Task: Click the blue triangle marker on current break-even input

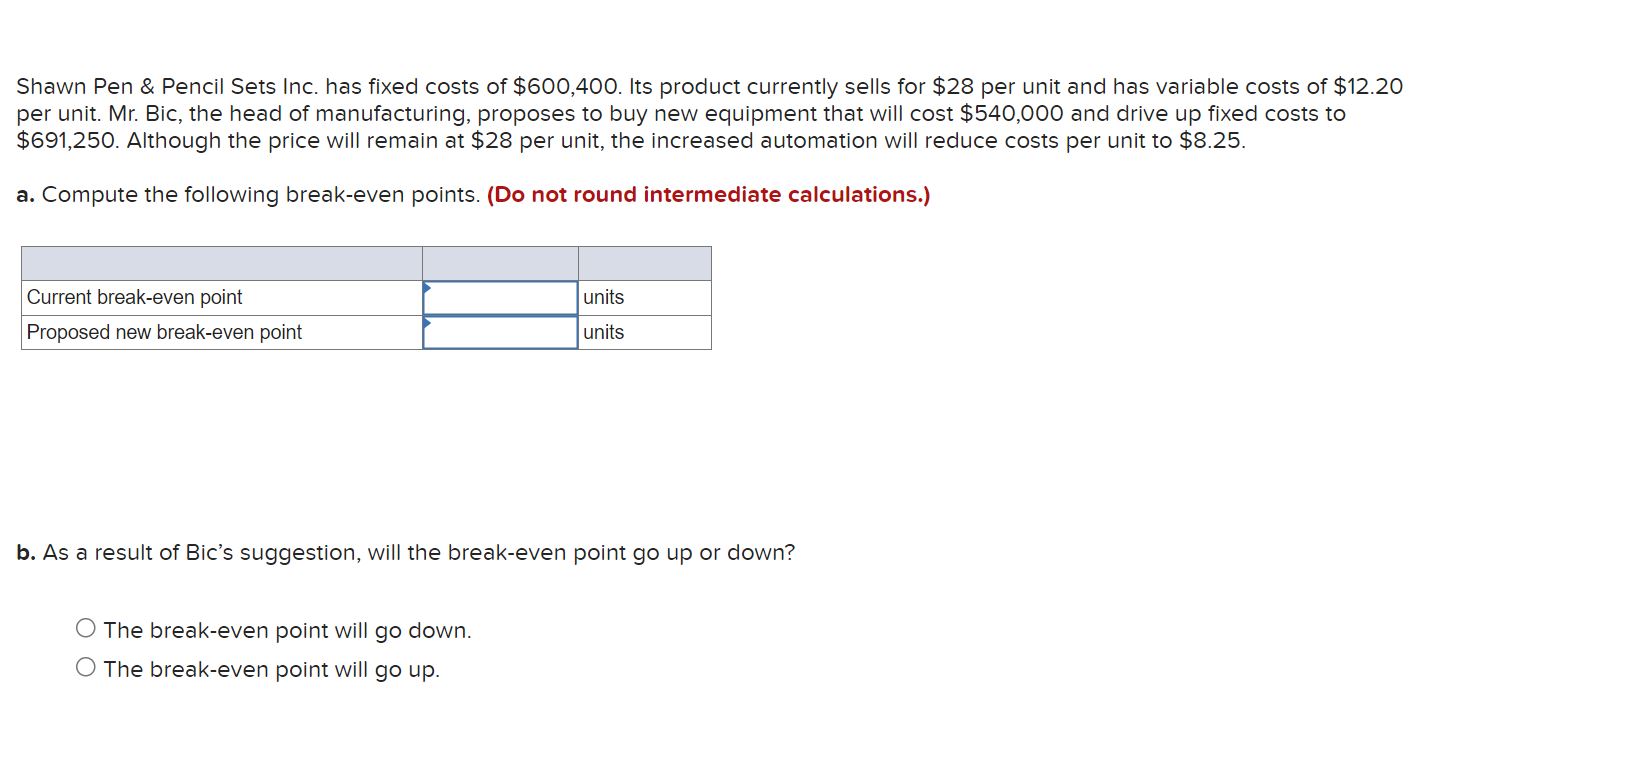Action: click(428, 288)
